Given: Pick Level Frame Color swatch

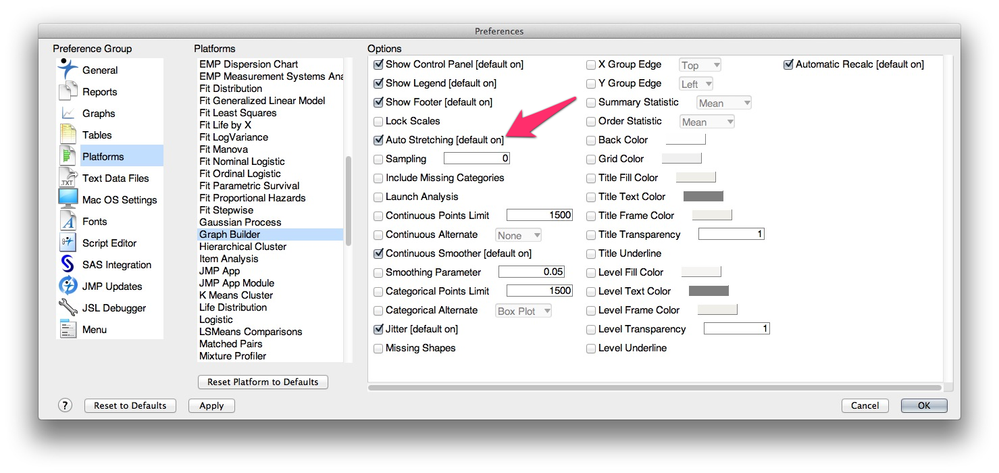Looking at the screenshot, I should 717,310.
